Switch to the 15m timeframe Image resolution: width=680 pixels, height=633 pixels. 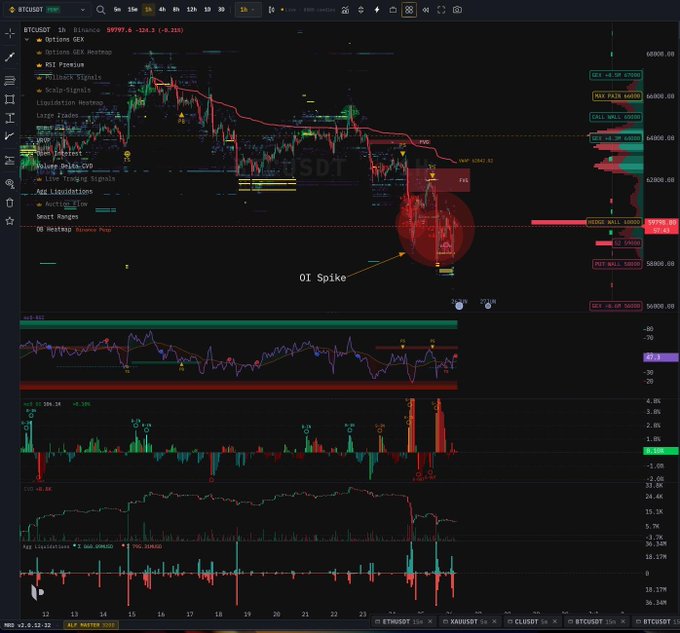point(132,10)
